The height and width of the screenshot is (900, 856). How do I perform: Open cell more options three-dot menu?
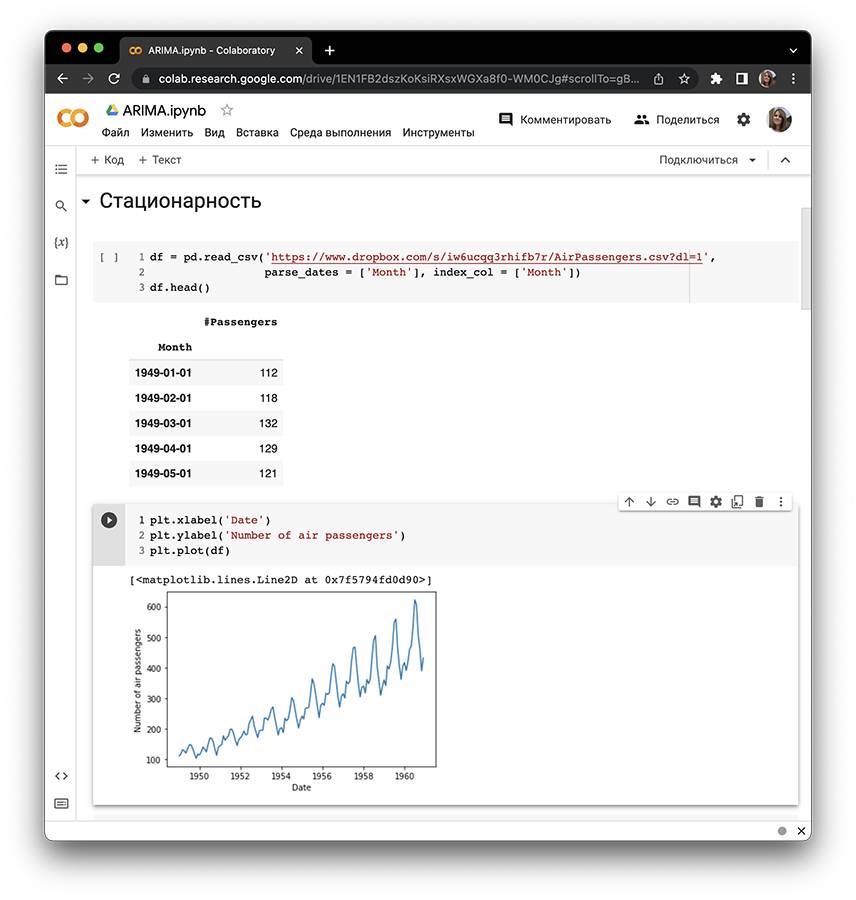pyautogui.click(x=781, y=502)
